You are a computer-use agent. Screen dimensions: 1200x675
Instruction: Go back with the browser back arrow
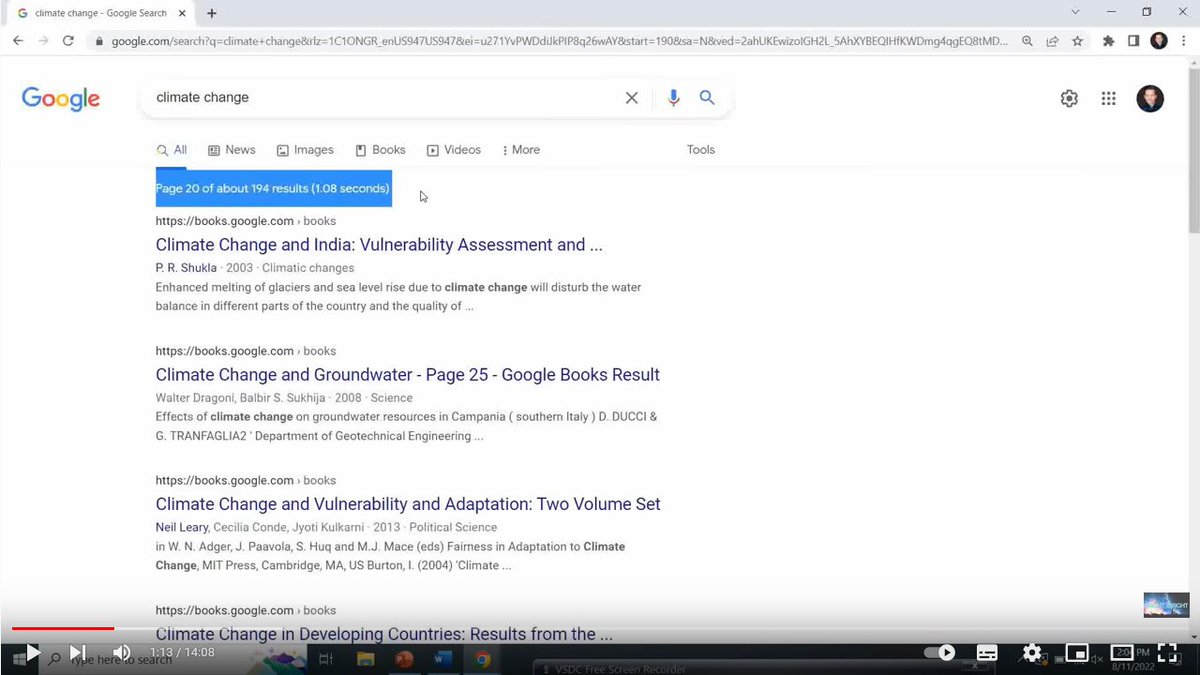[18, 41]
